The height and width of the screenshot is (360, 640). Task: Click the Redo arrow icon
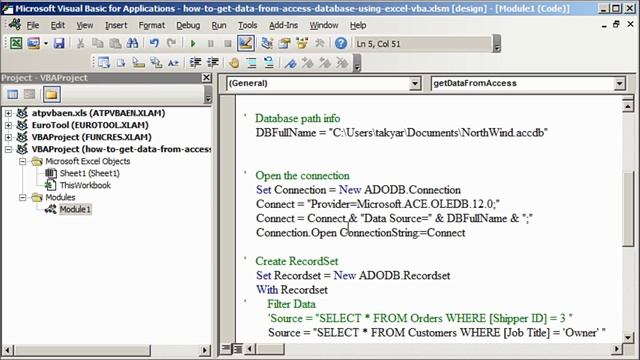(171, 43)
